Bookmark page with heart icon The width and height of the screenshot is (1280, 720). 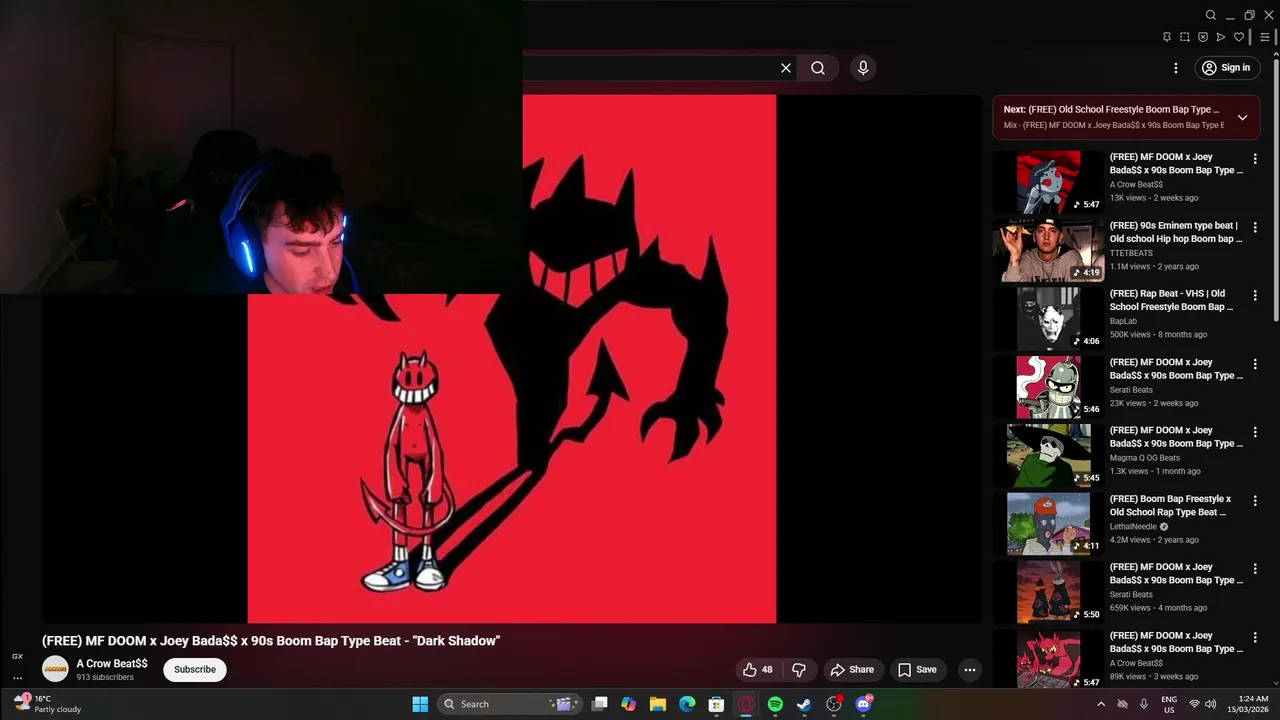tap(1239, 37)
